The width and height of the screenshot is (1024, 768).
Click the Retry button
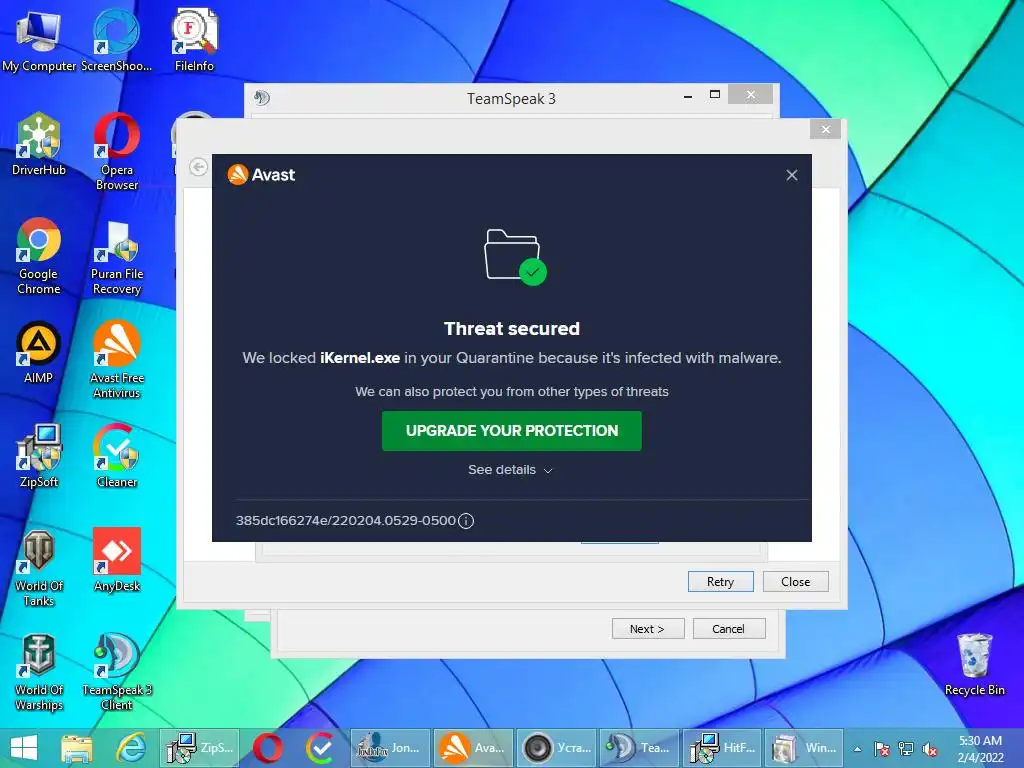pos(720,582)
